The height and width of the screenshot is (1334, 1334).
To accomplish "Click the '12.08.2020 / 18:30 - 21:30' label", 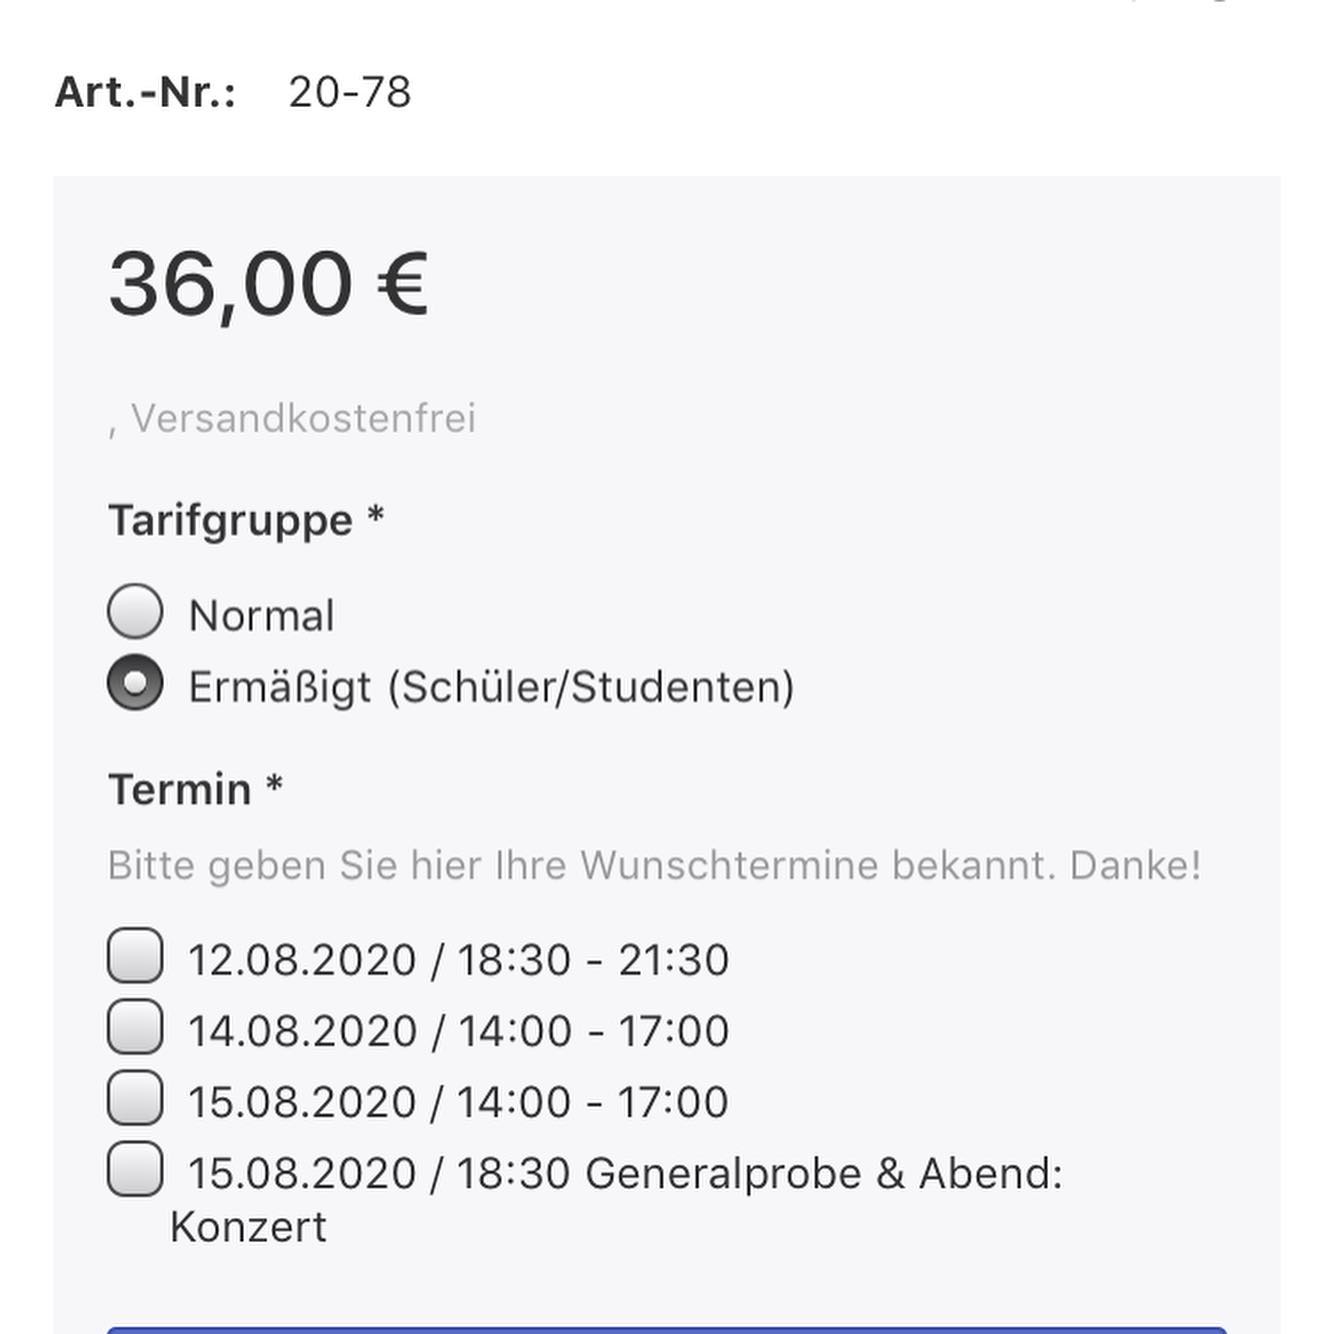I will (458, 960).
